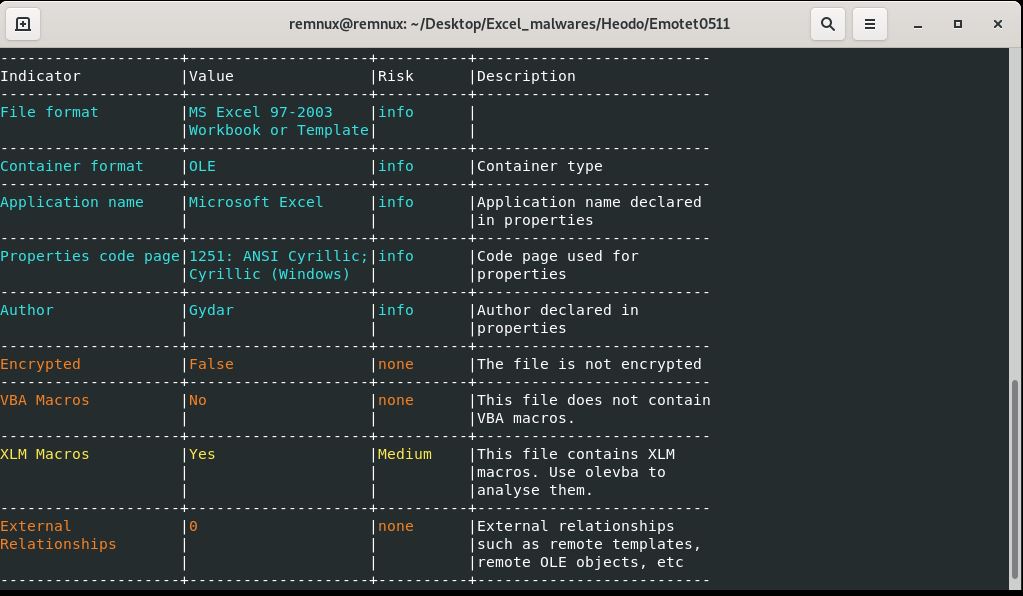The image size is (1023, 596).
Task: Click the 'Medium' risk value
Action: pos(404,454)
